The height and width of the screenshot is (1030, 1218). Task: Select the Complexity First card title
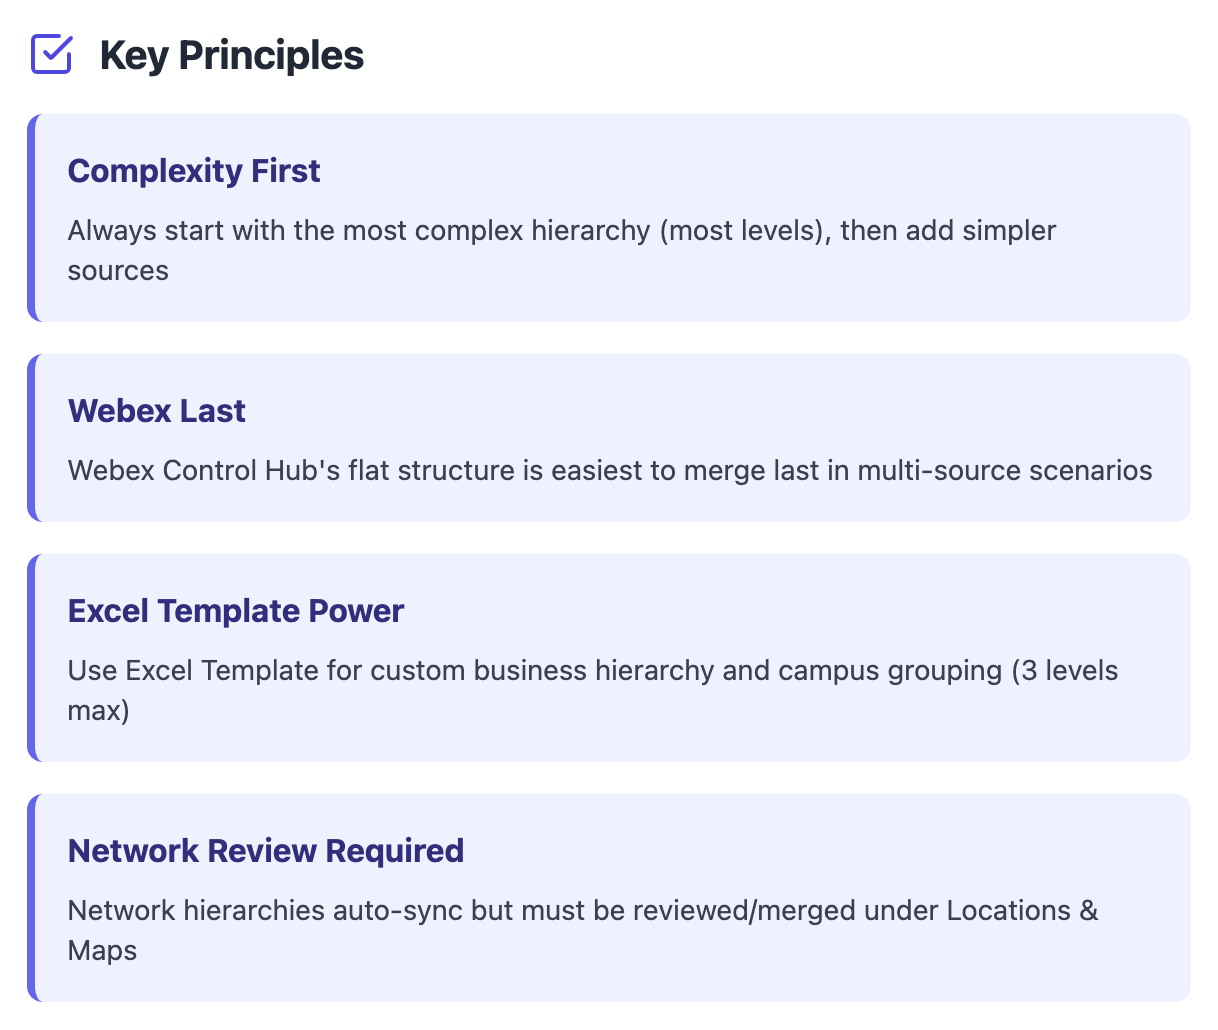194,171
